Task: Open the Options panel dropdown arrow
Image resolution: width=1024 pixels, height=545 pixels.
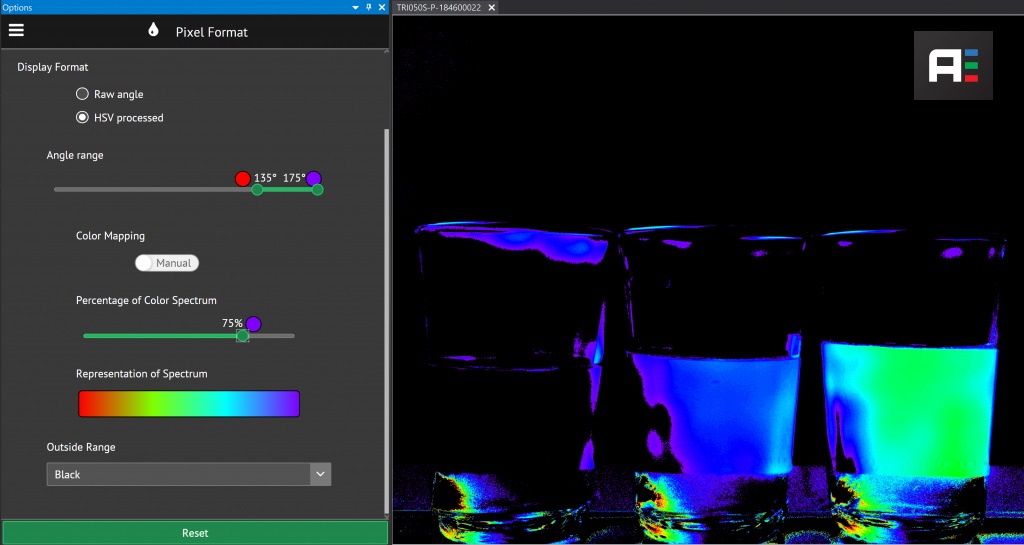Action: coord(355,7)
